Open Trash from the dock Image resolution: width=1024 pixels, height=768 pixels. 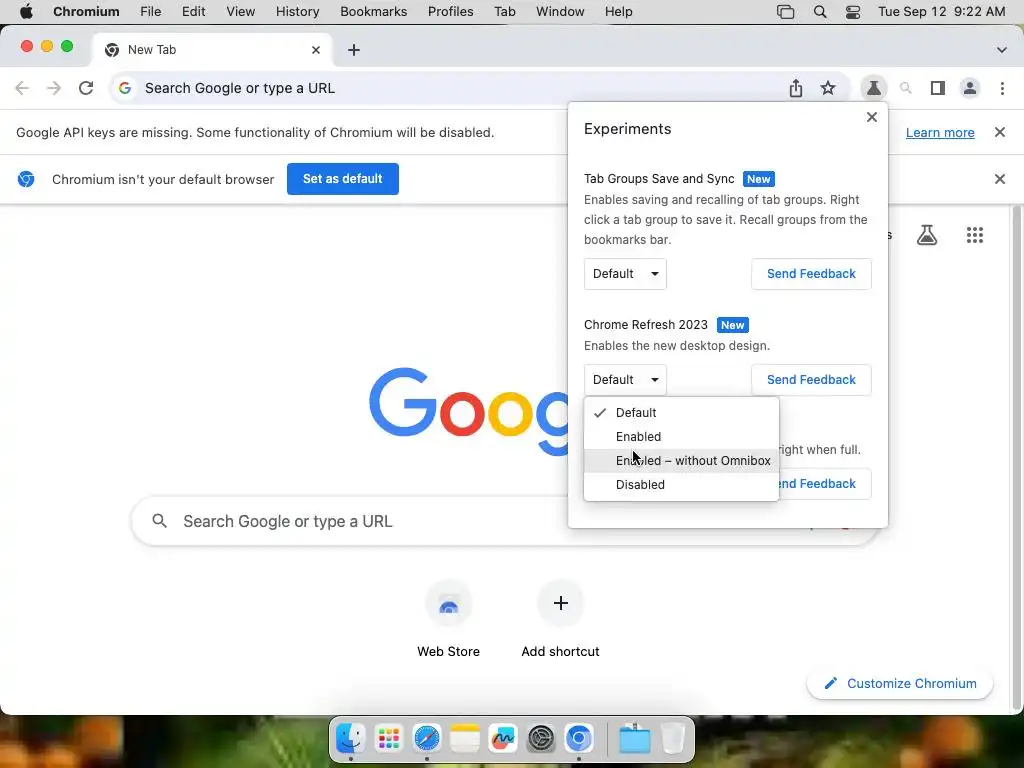[x=673, y=739]
